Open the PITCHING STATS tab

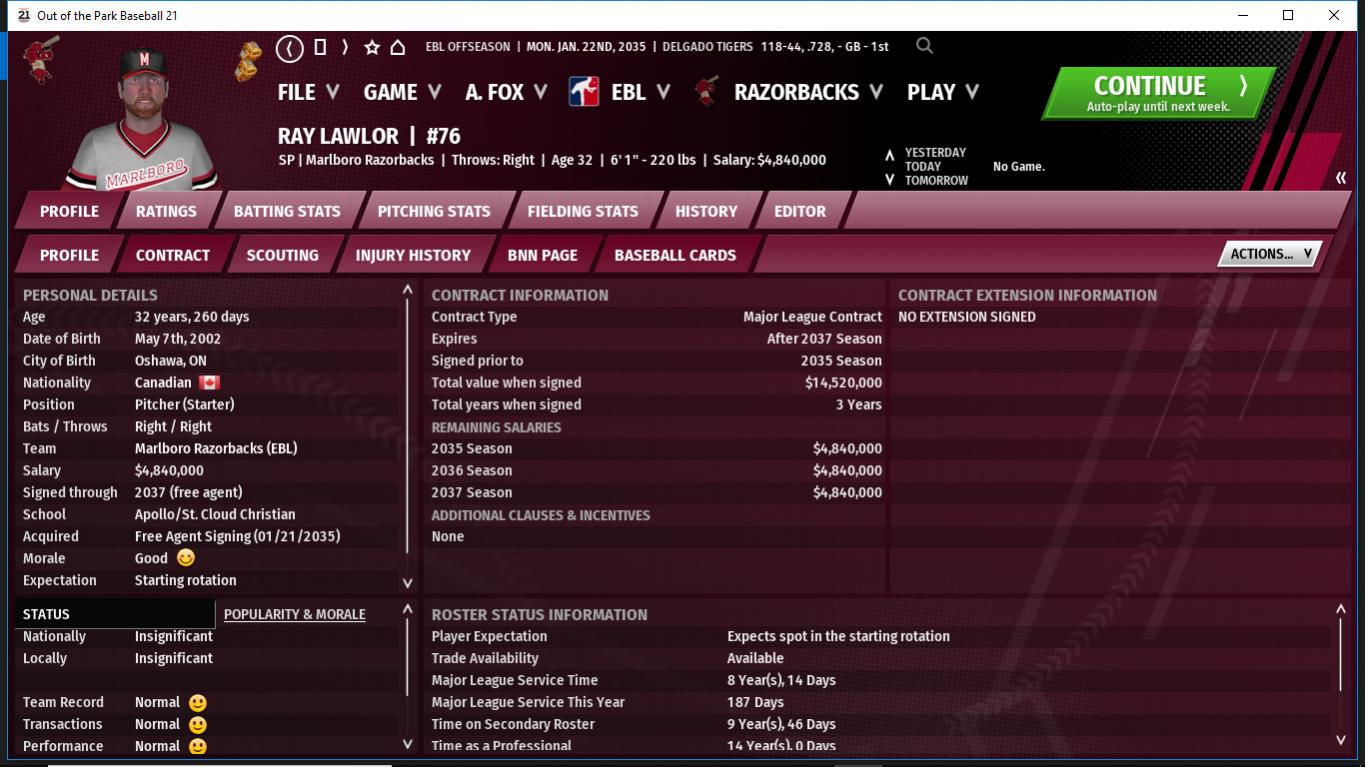pos(434,211)
